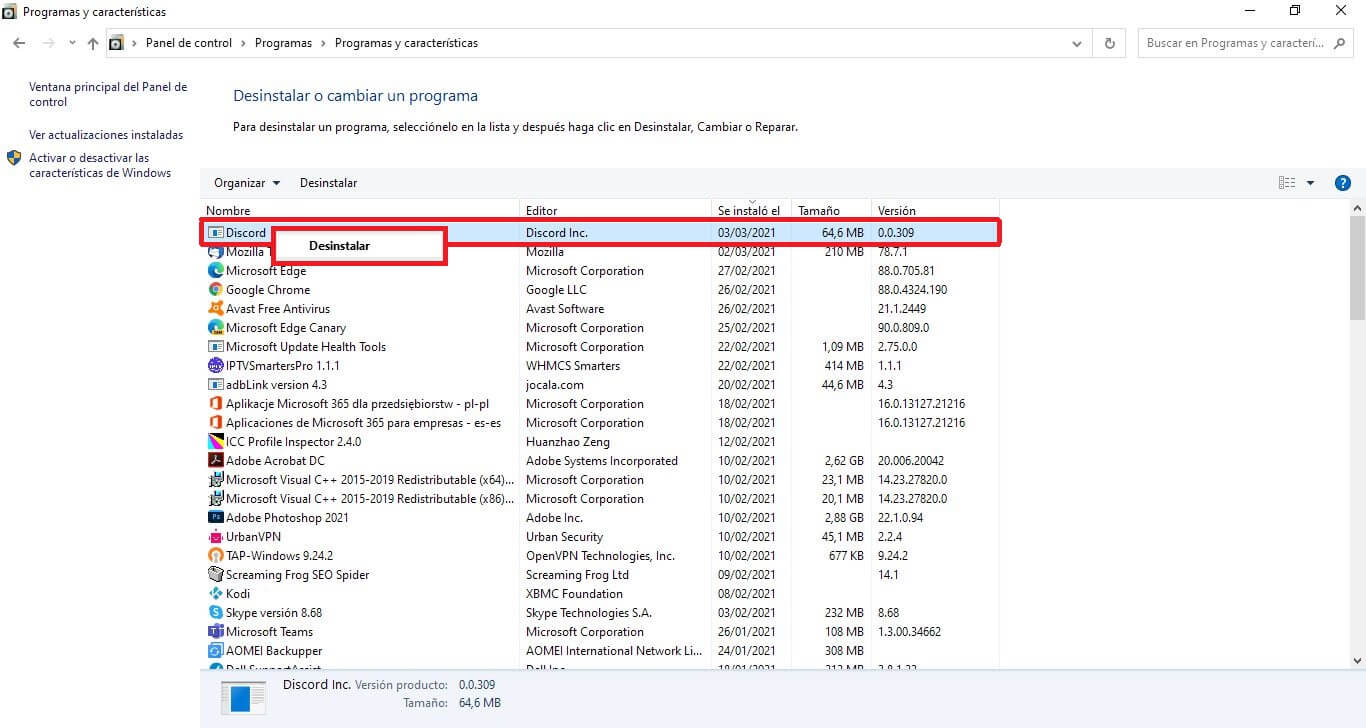Open Ver actualizaciones instaladas link
The image size is (1366, 728).
pyautogui.click(x=106, y=135)
